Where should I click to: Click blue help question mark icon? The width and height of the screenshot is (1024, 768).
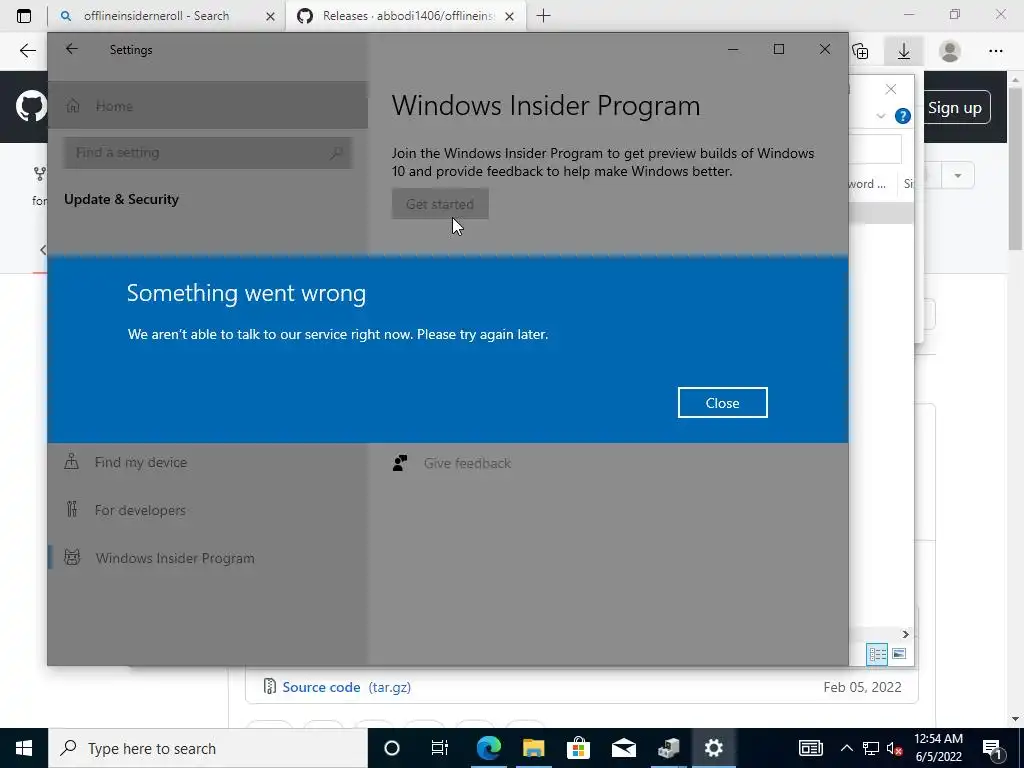coord(903,116)
